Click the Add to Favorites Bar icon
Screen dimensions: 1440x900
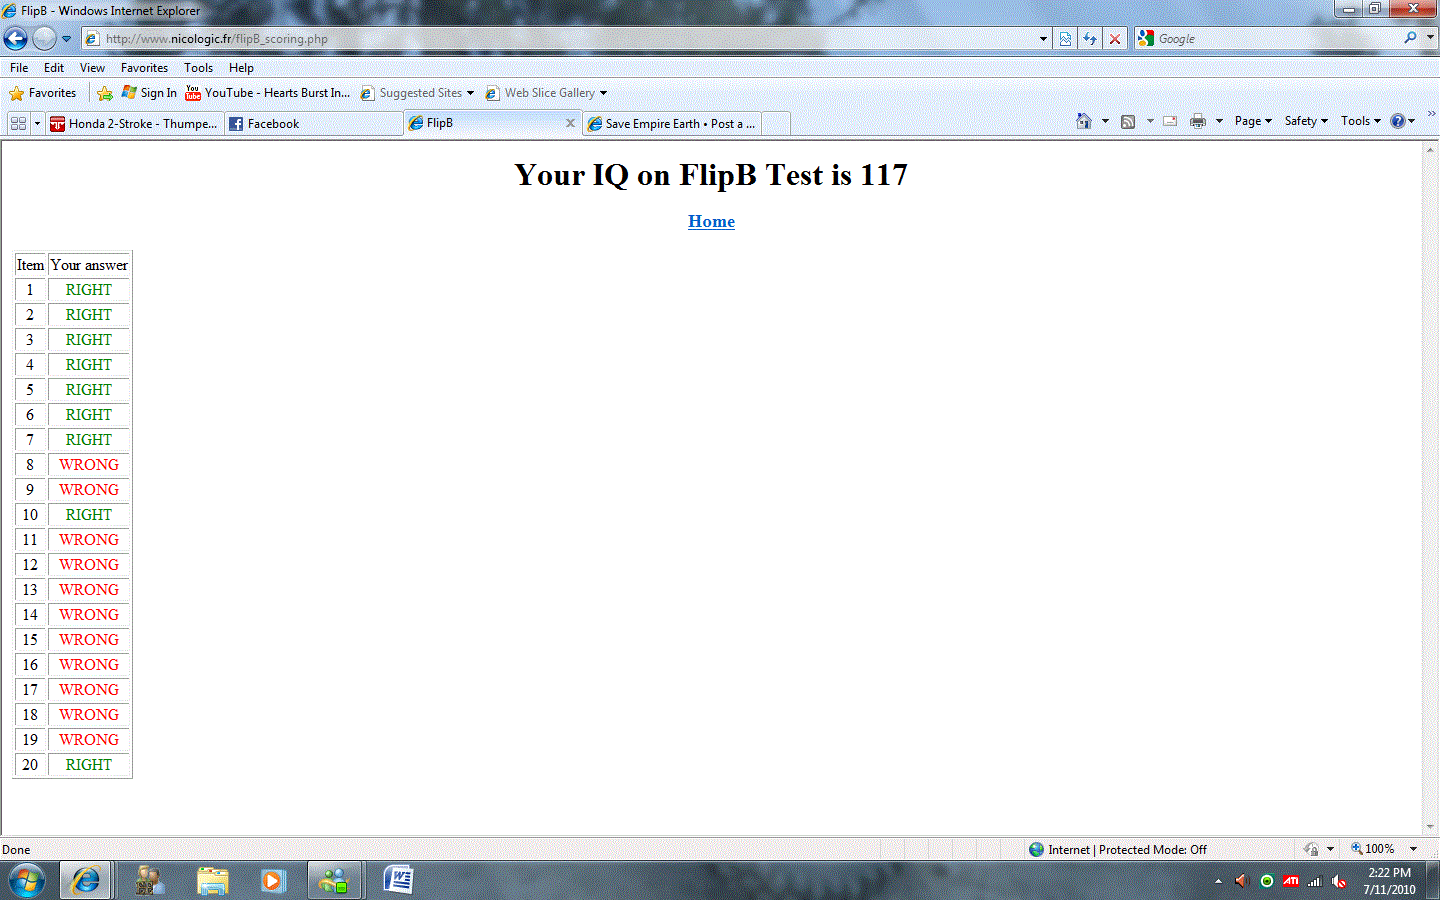[105, 93]
